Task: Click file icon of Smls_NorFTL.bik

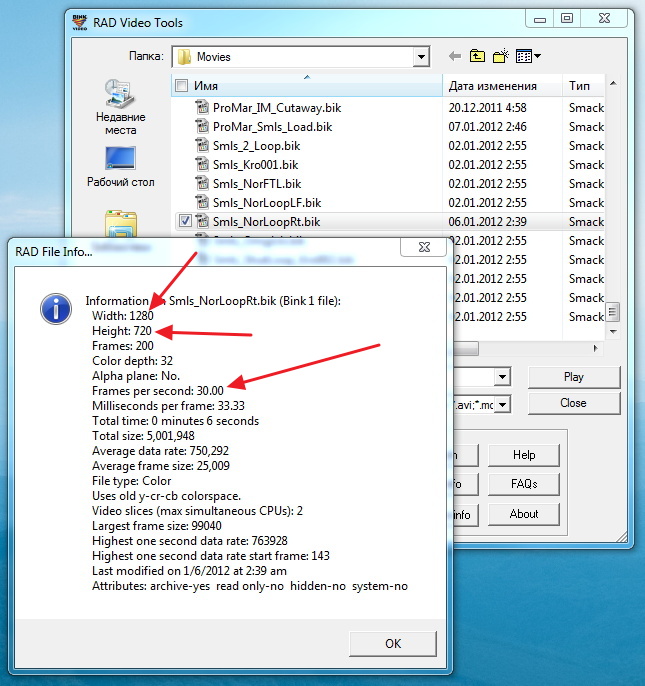Action: 202,183
